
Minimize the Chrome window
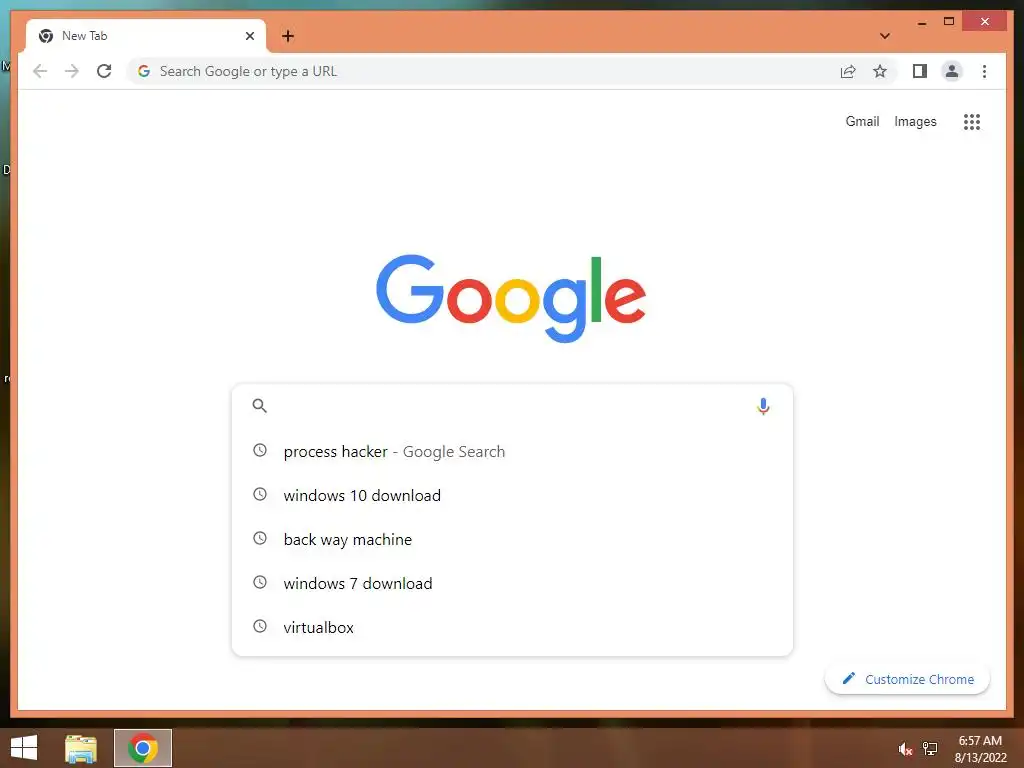coord(921,22)
